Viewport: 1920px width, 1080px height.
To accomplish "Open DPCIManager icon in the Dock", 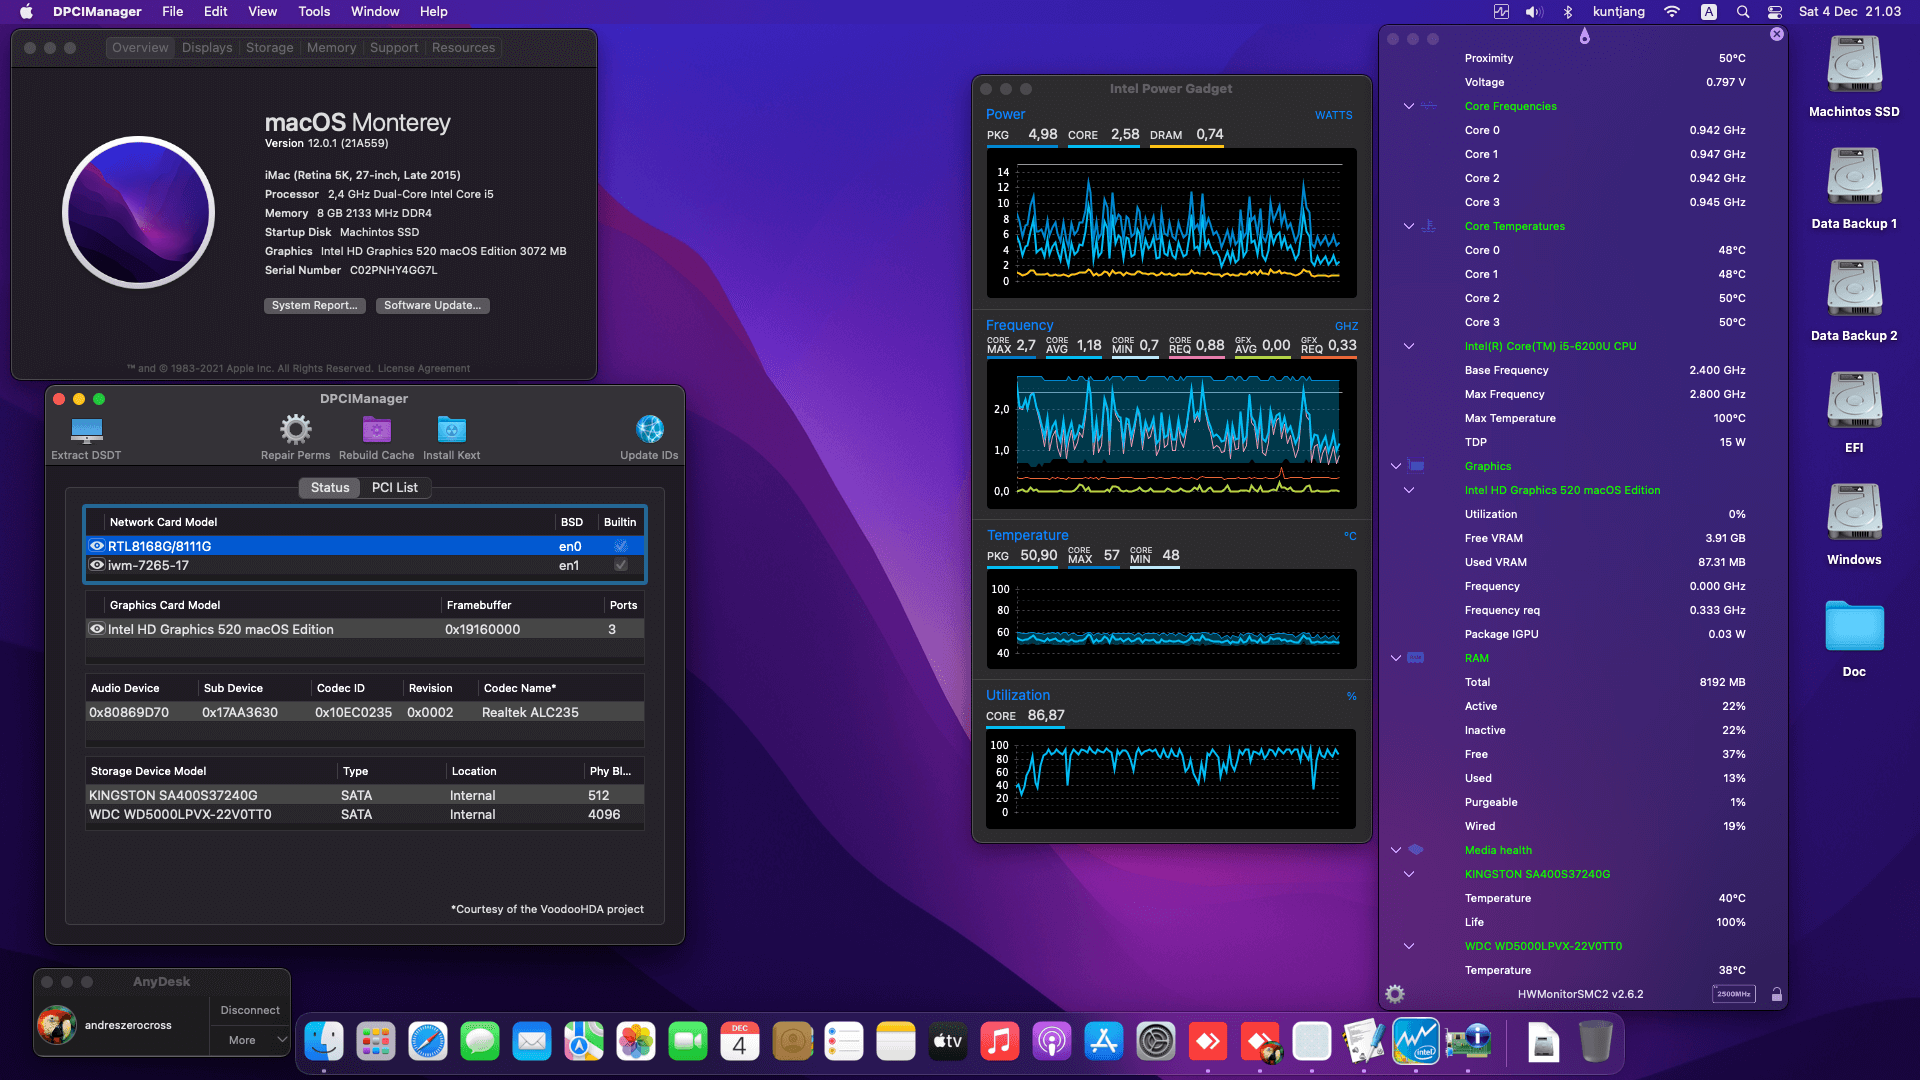I will 1468,1042.
